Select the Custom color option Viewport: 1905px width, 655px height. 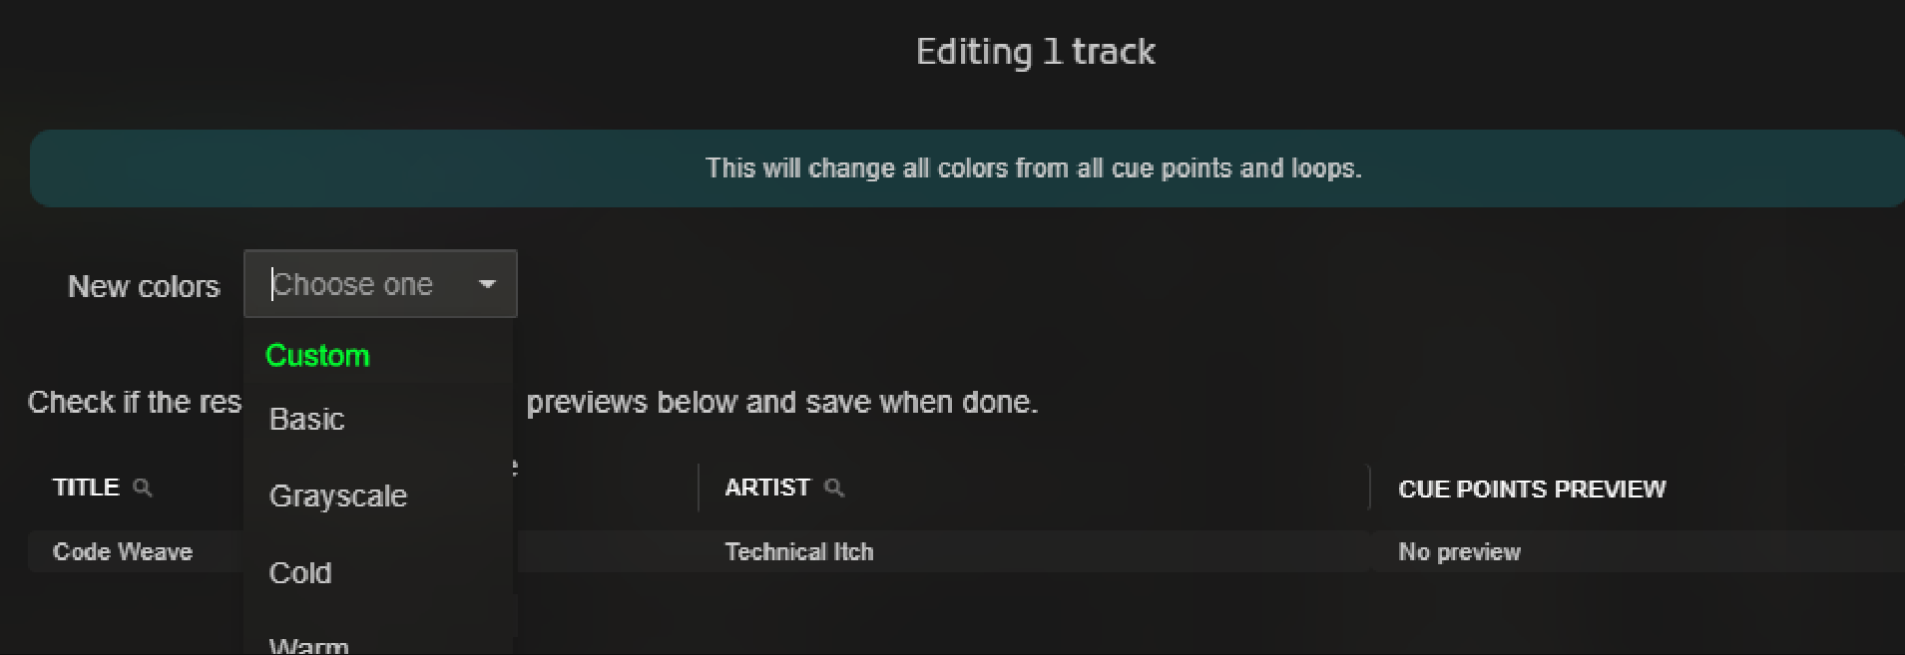[x=318, y=356]
